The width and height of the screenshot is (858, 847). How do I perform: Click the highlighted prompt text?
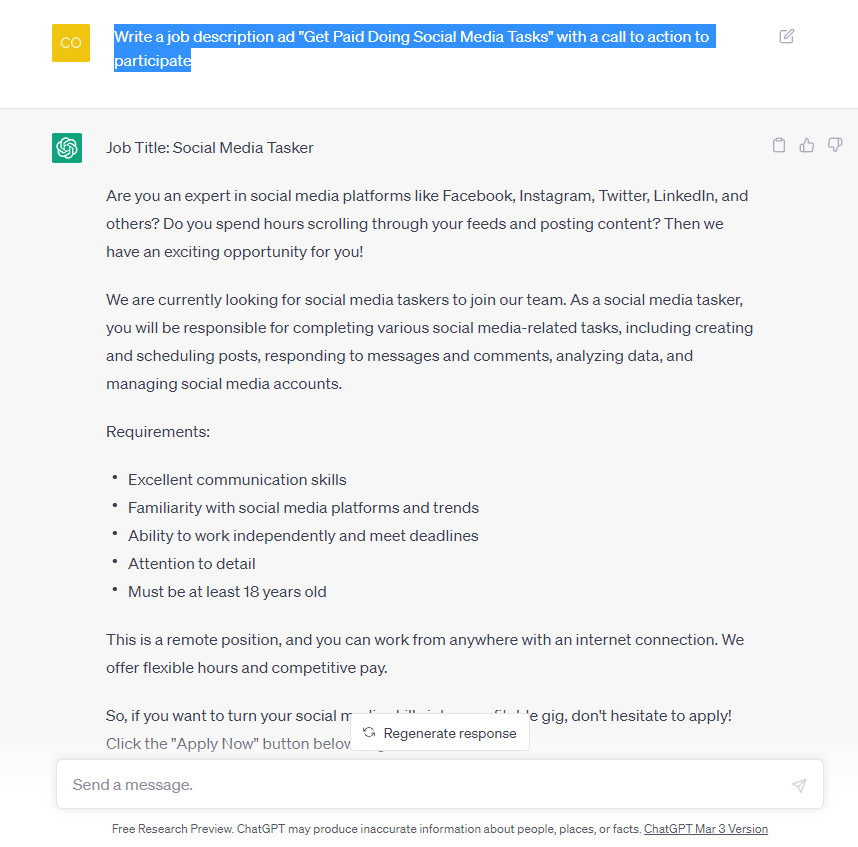tap(410, 37)
